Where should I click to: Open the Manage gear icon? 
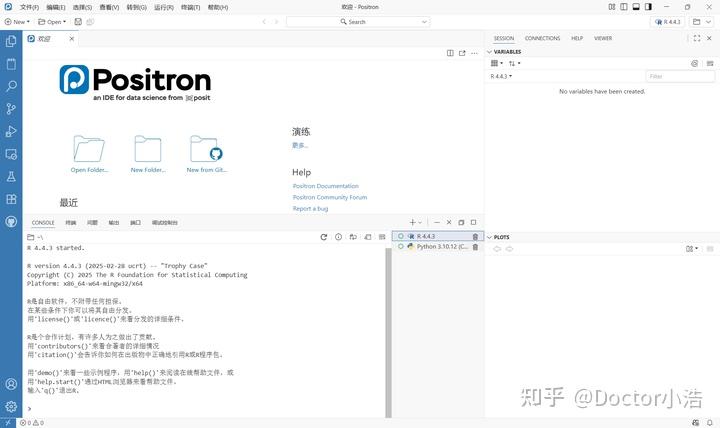pos(11,406)
